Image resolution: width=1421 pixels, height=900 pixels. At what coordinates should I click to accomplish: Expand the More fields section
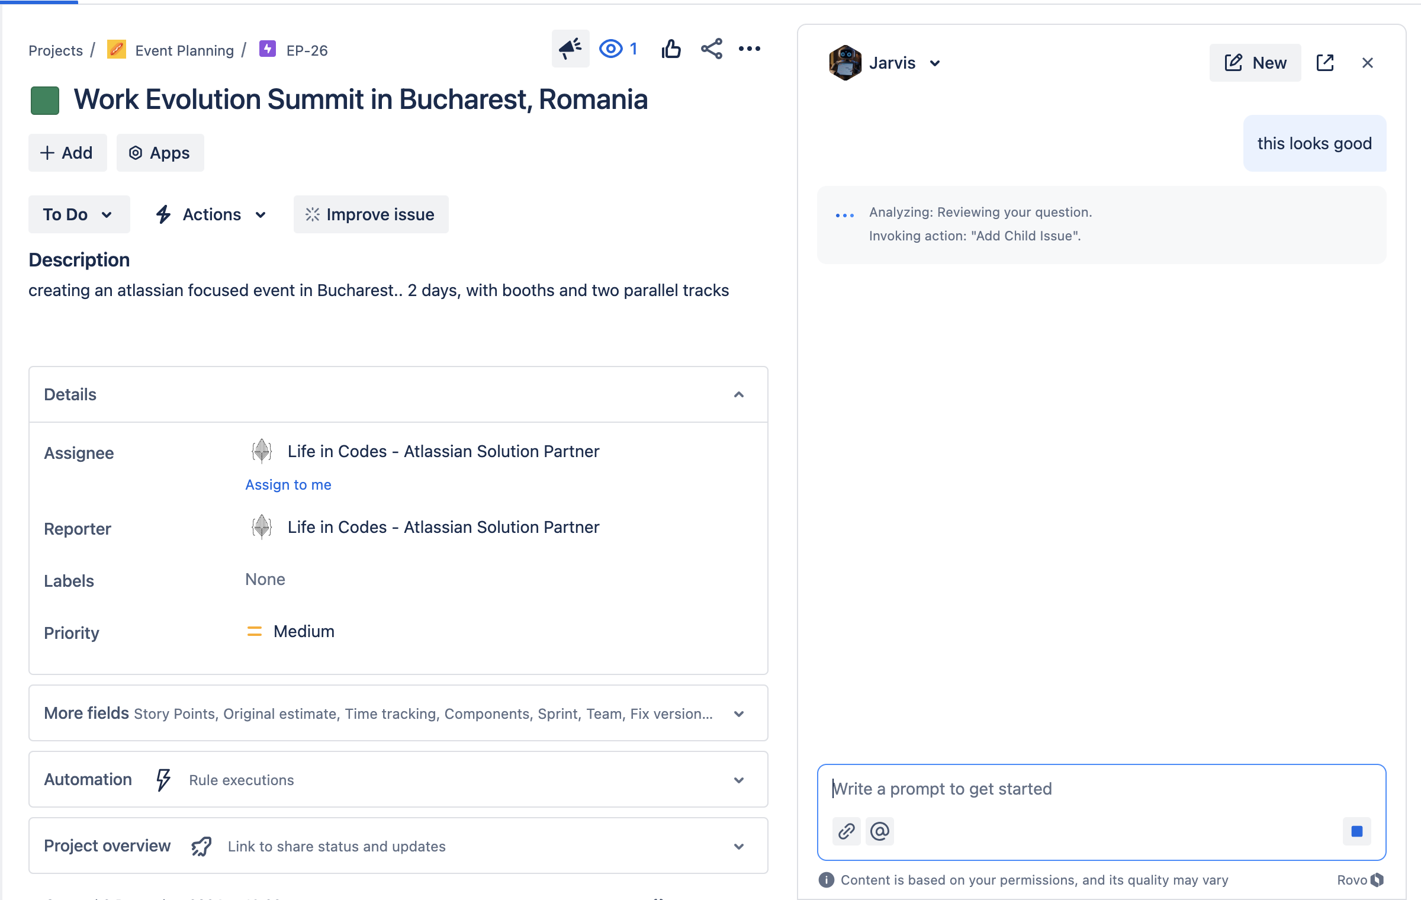[x=739, y=714]
